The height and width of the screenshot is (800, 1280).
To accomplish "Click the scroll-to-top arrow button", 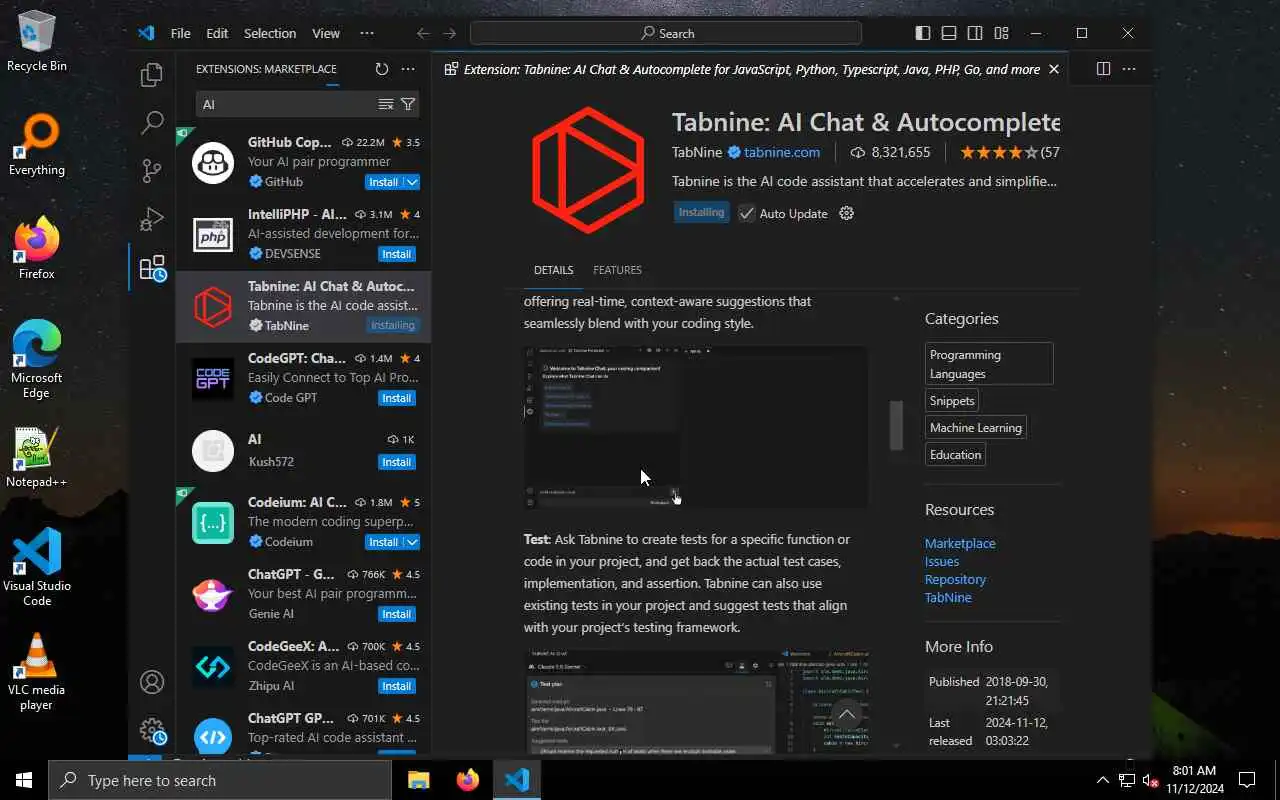I will click(x=847, y=714).
